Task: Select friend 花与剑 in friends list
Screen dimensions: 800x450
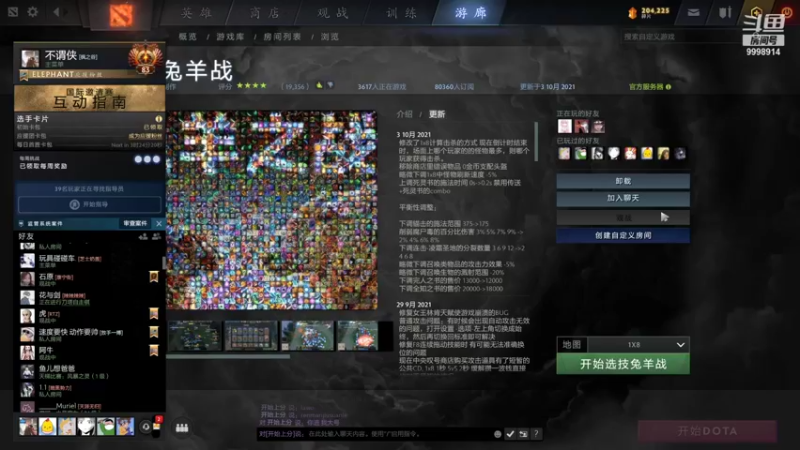Action: point(88,298)
